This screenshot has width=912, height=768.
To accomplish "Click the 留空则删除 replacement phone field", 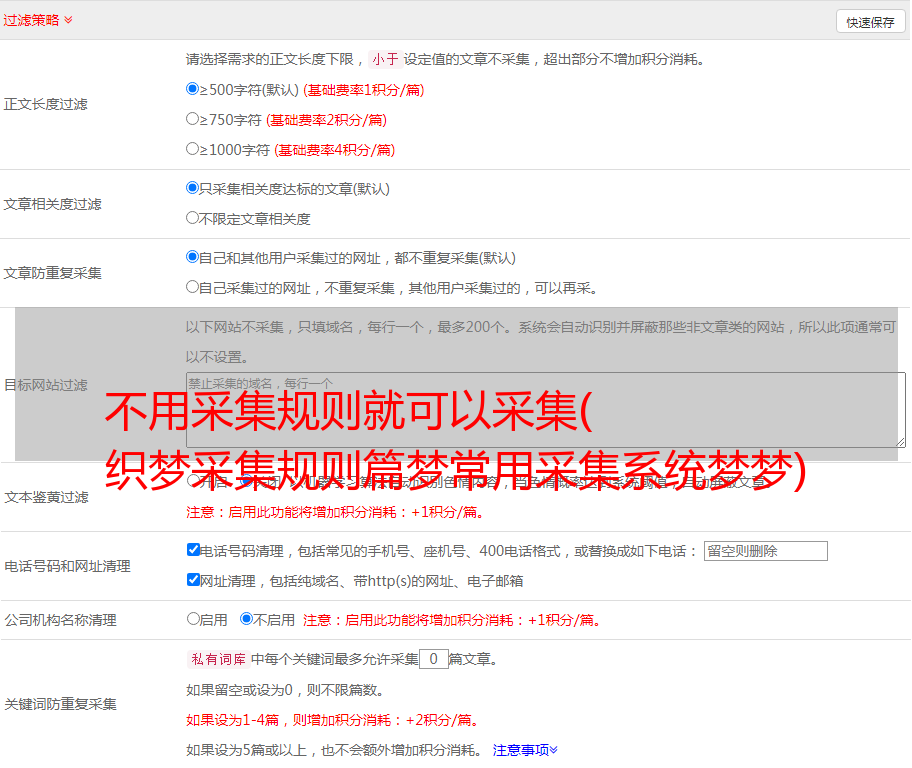I will tap(765, 551).
